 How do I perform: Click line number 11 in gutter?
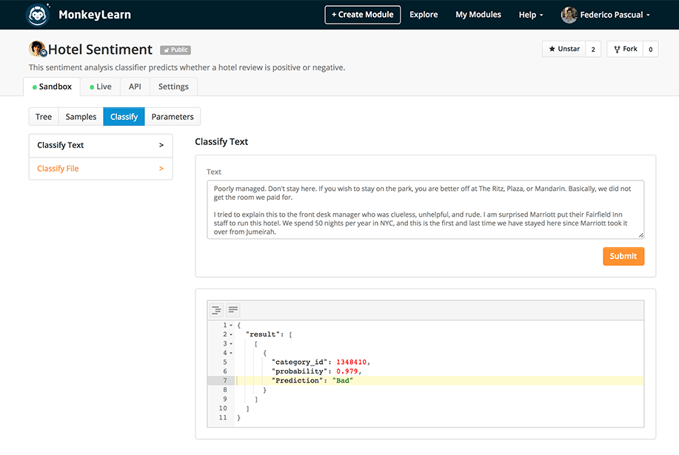click(x=223, y=418)
